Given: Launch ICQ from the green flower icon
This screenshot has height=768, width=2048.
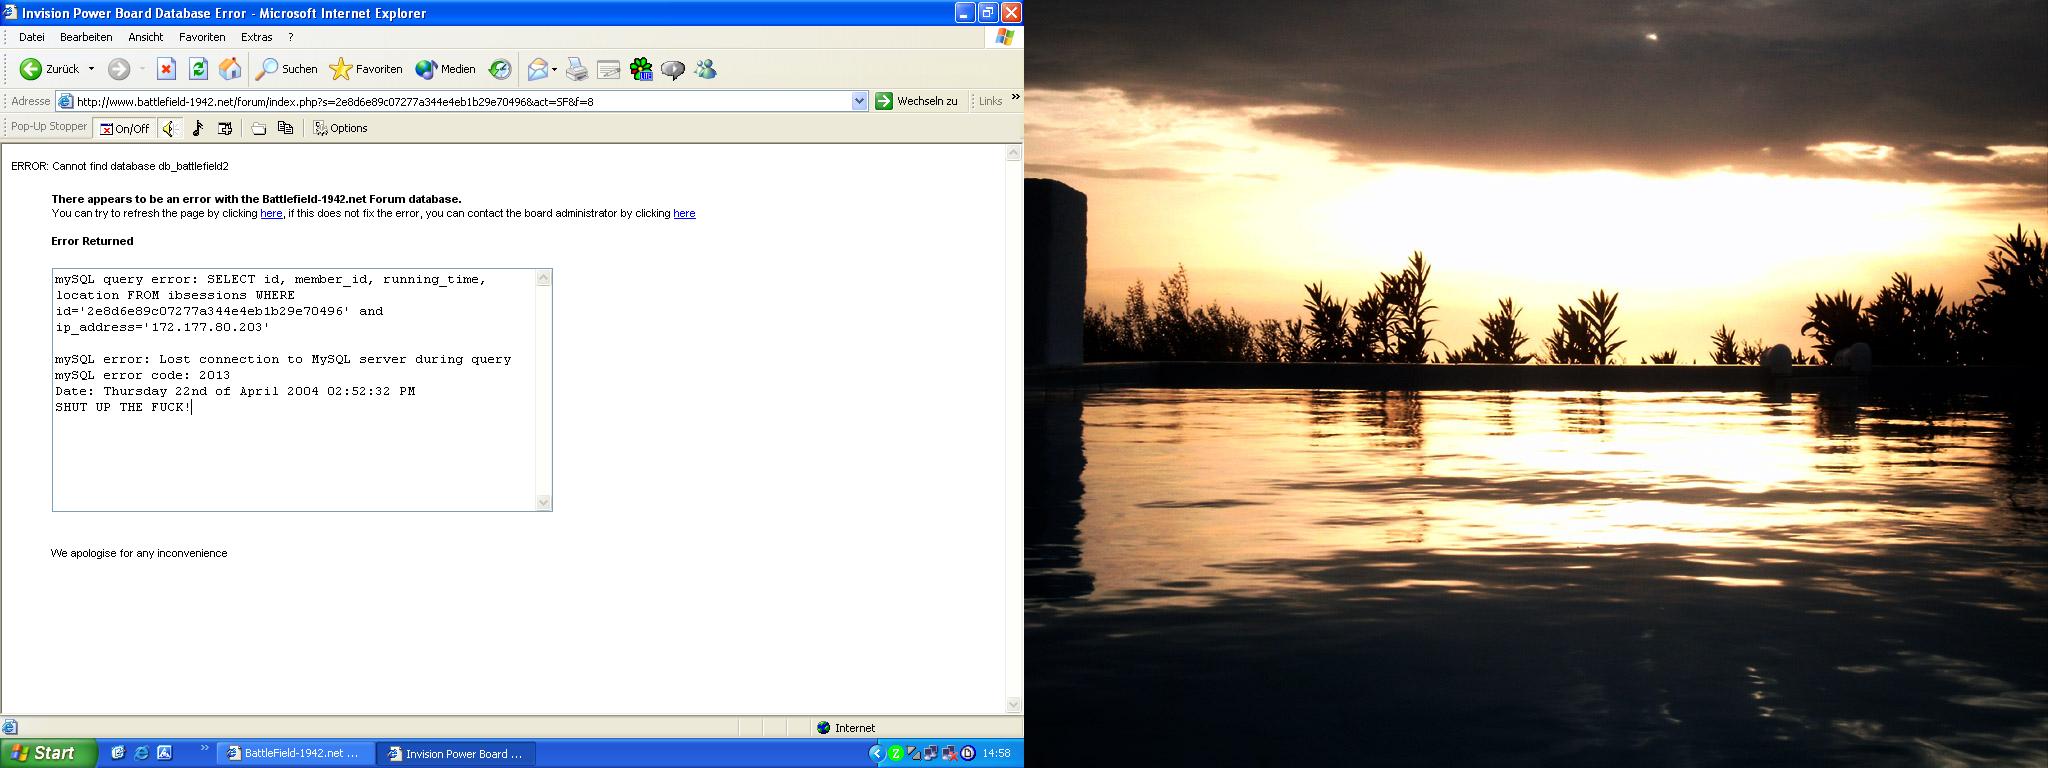Looking at the screenshot, I should [x=641, y=69].
